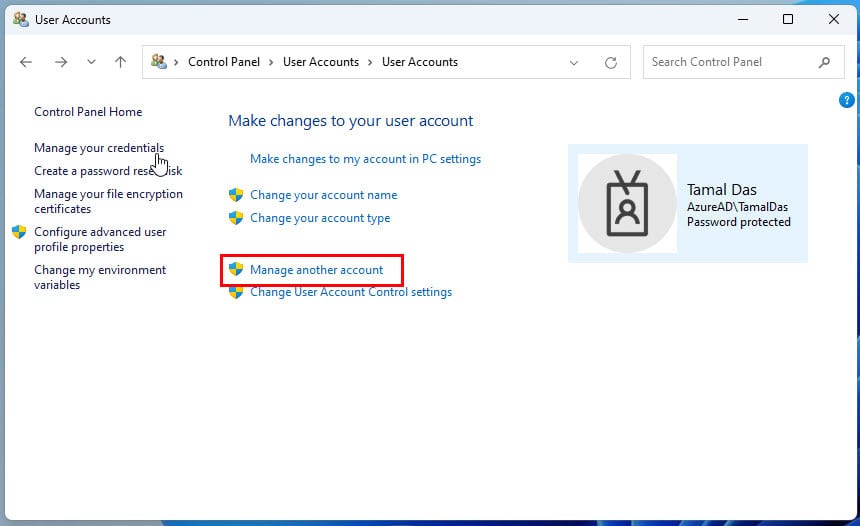The image size is (860, 526).
Task: Open Change User Account Control settings
Action: tap(351, 292)
